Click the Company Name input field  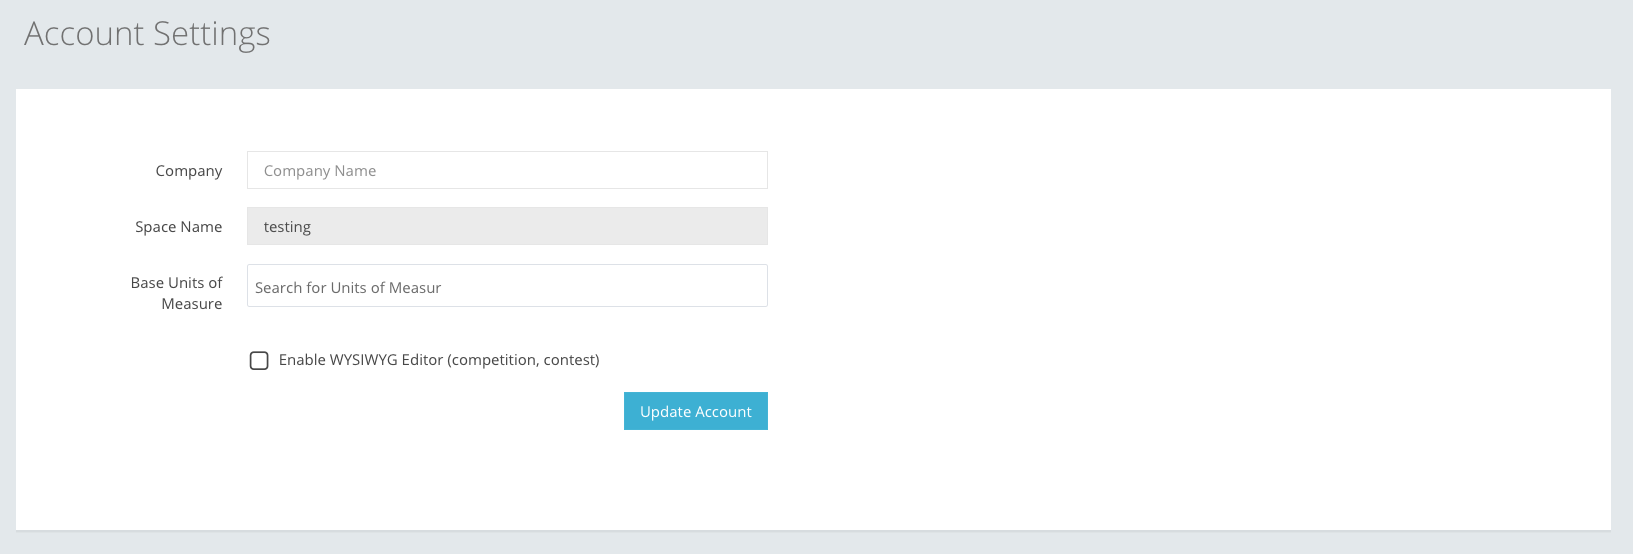[507, 170]
